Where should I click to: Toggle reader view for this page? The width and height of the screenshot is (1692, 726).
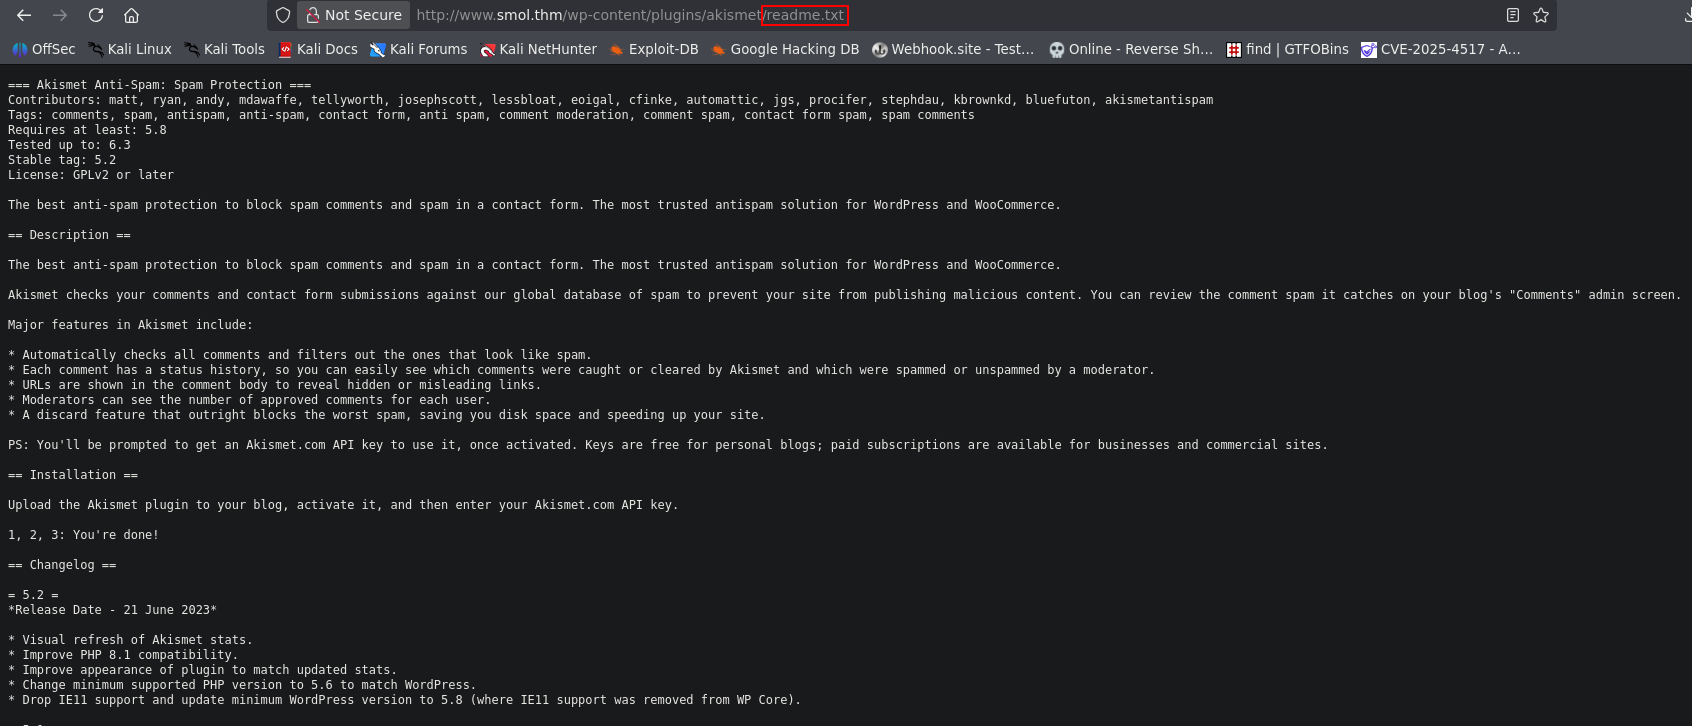pos(1513,15)
